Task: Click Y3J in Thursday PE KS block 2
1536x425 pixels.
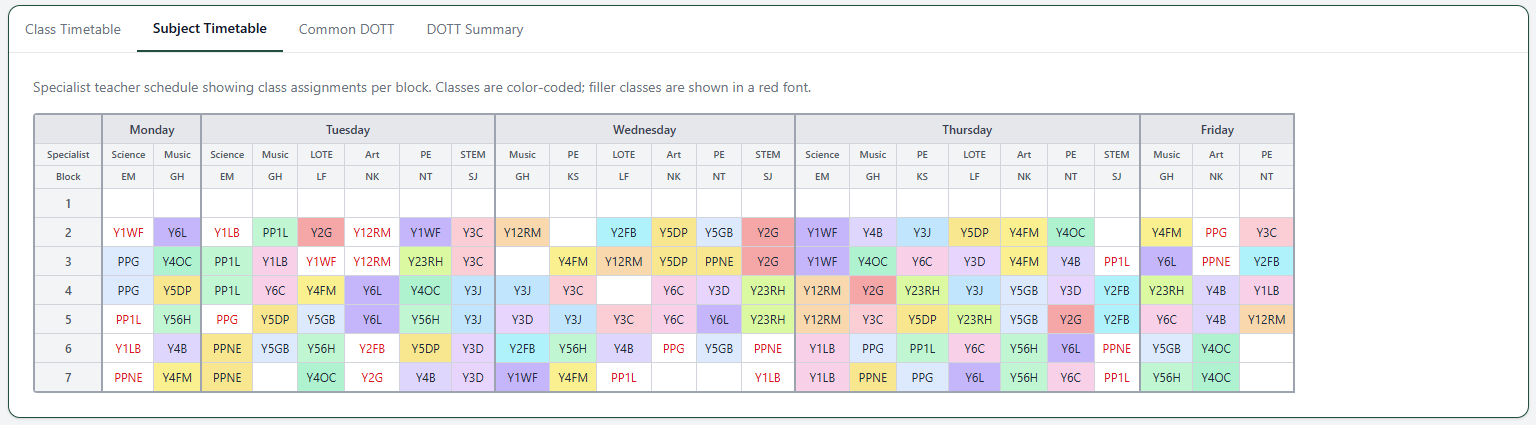Action: coord(922,233)
